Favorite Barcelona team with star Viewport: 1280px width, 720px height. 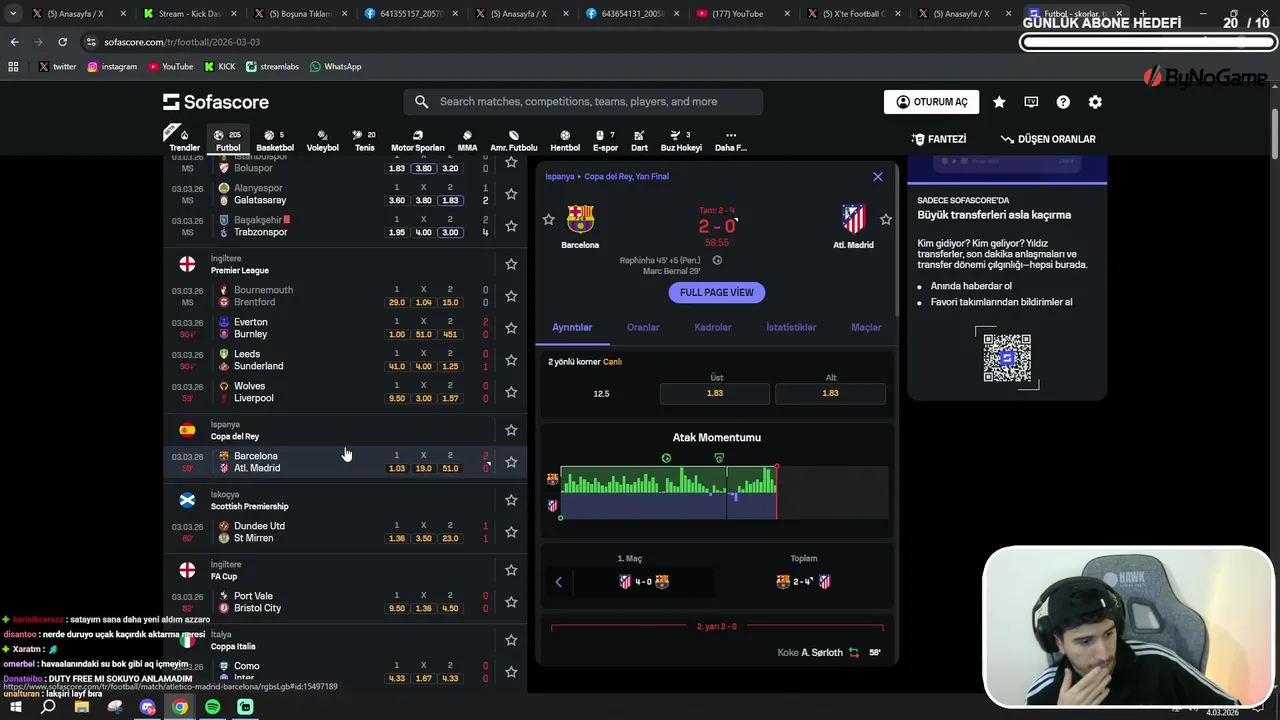(x=548, y=219)
